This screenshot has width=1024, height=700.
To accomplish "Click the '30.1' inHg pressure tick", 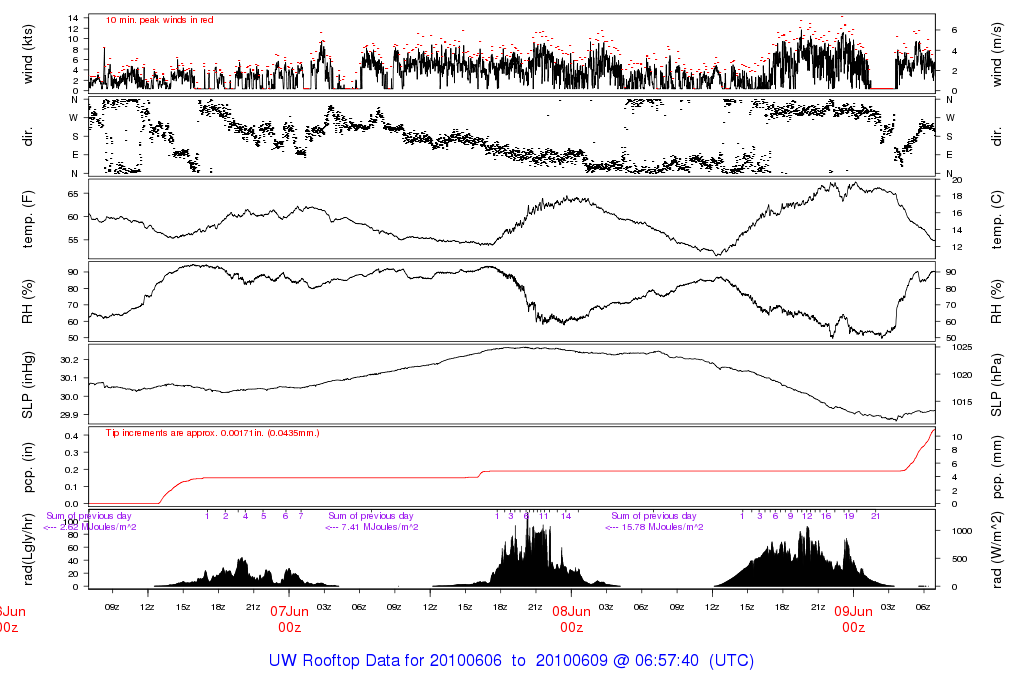I will pos(69,378).
